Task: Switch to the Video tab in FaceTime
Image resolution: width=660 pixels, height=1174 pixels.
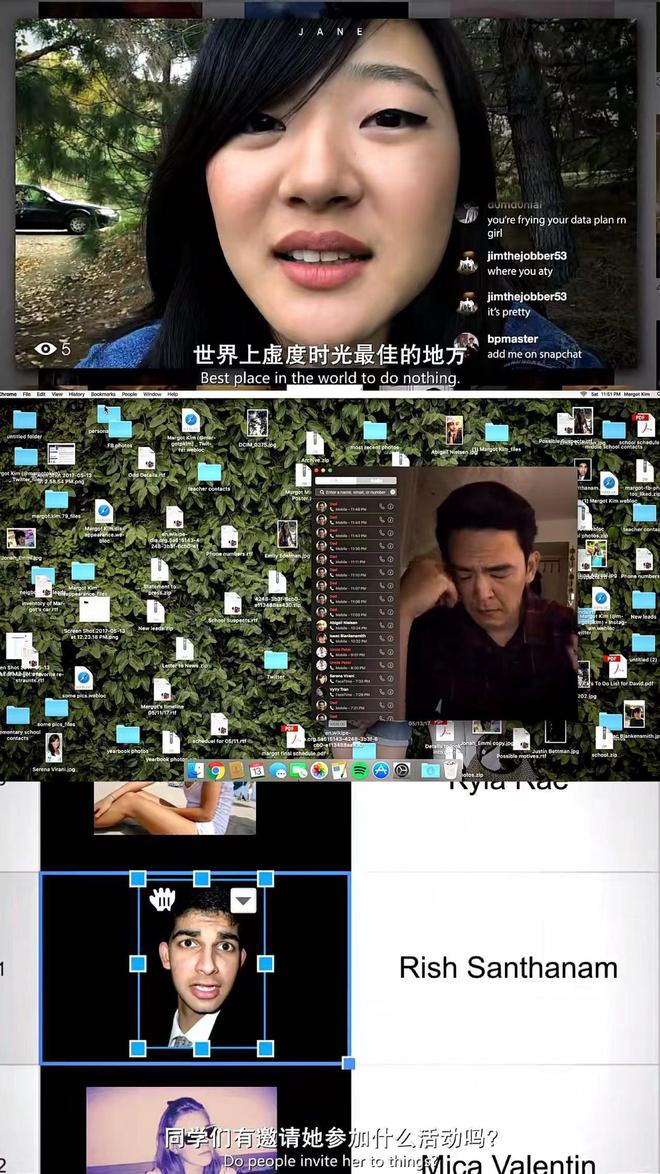Action: coord(336,481)
